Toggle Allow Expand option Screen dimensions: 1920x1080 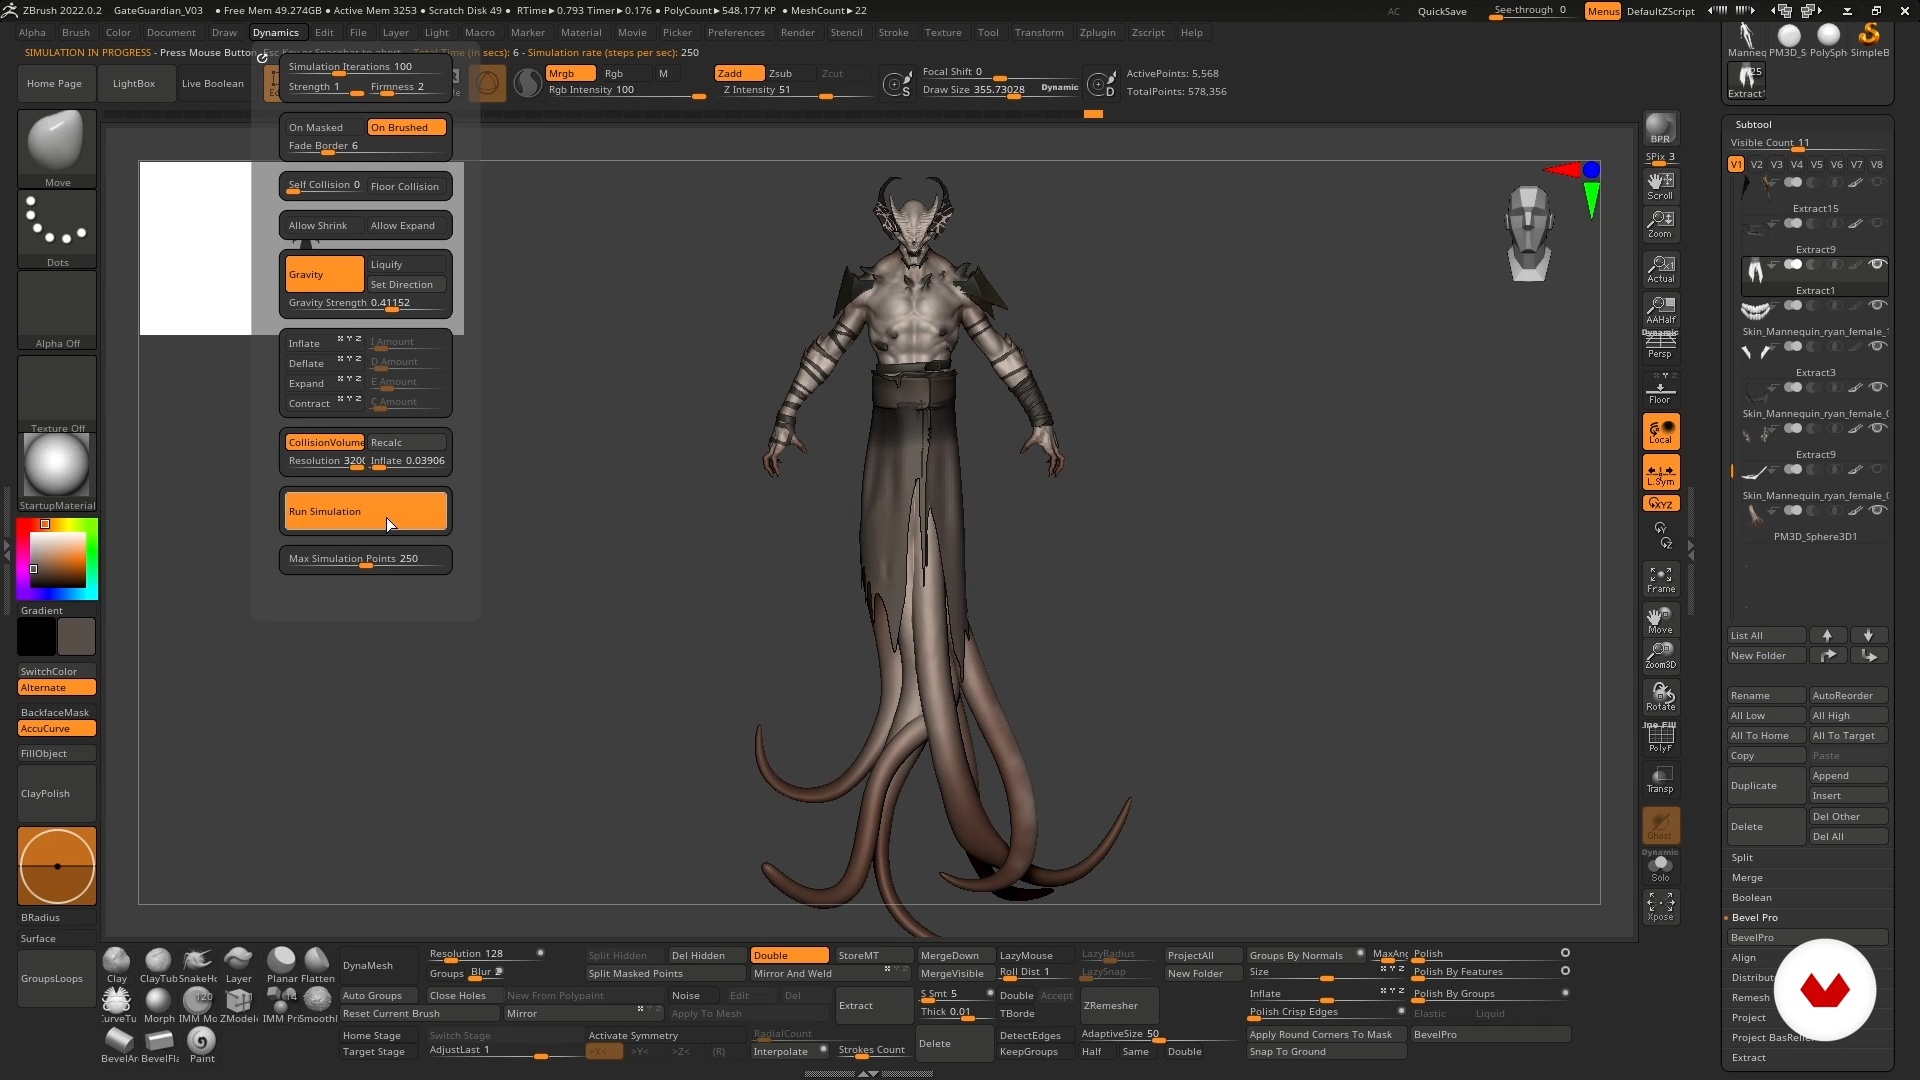(x=406, y=225)
